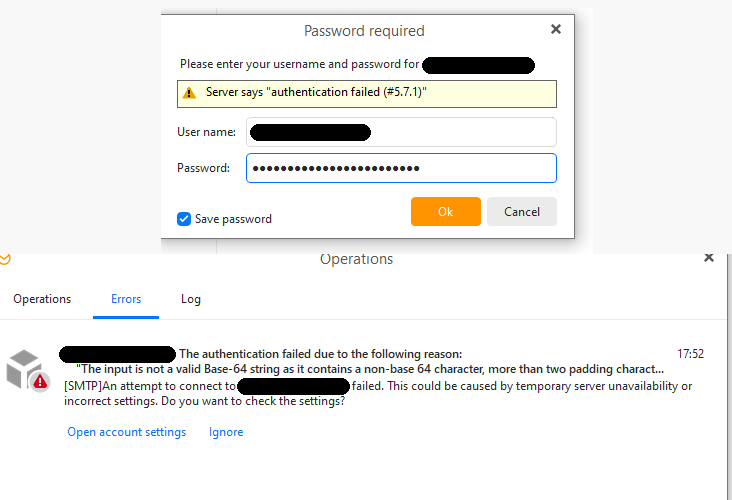Image resolution: width=732 pixels, height=500 pixels.
Task: Open account settings link
Action: coord(127,432)
